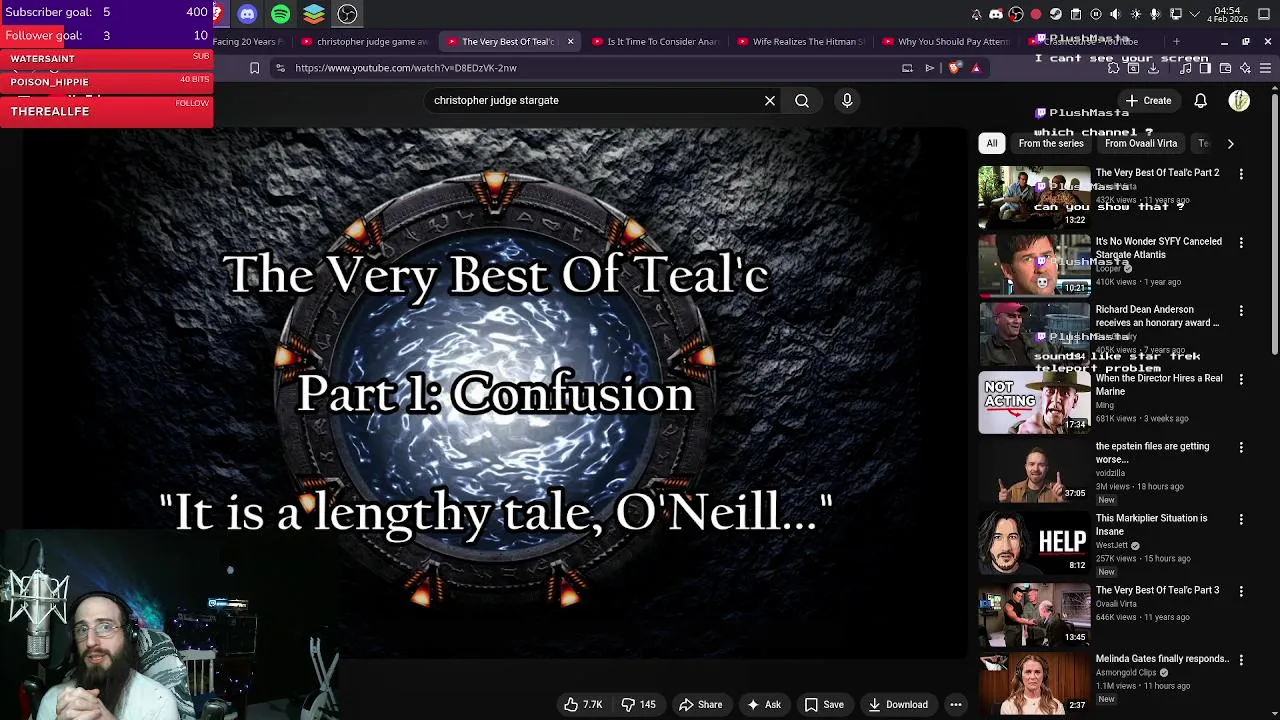Open more actions ellipsis under video
This screenshot has height=720, width=1280.
pyautogui.click(x=956, y=704)
